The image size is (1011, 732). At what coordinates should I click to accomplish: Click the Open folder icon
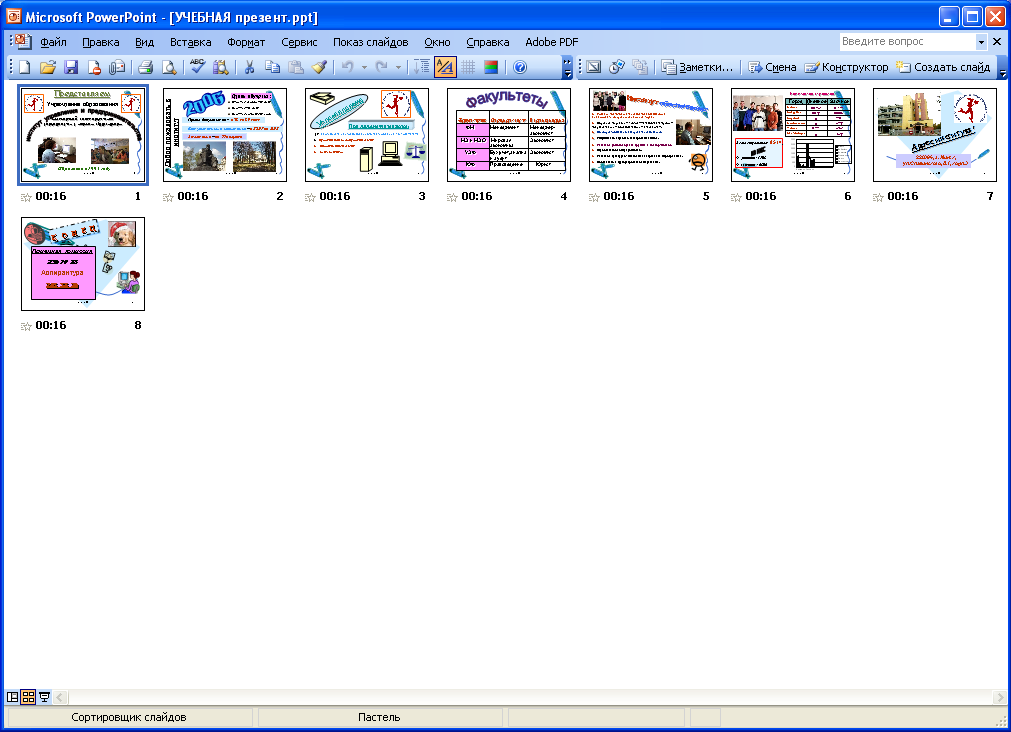tap(48, 67)
